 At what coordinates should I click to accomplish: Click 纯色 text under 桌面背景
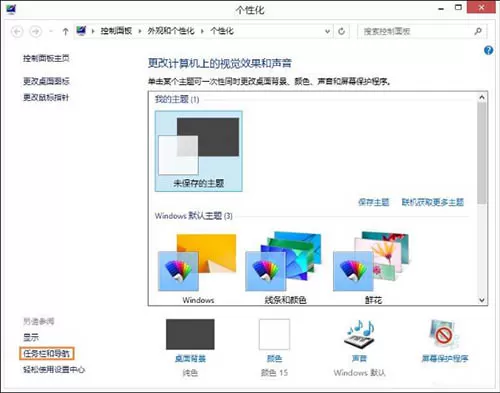coord(190,372)
